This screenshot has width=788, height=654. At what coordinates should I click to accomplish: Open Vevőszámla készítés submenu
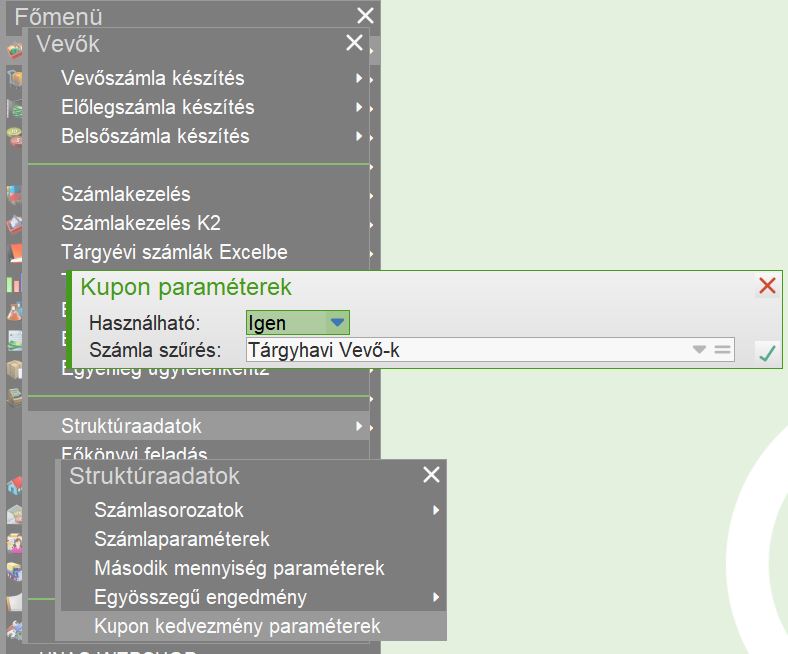click(199, 78)
